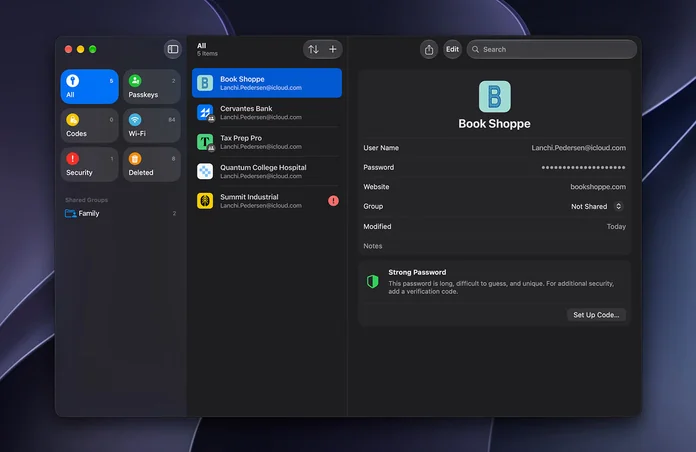Click the red warning badge on Summit Industrial
Screen dimensions: 696x452
point(333,201)
